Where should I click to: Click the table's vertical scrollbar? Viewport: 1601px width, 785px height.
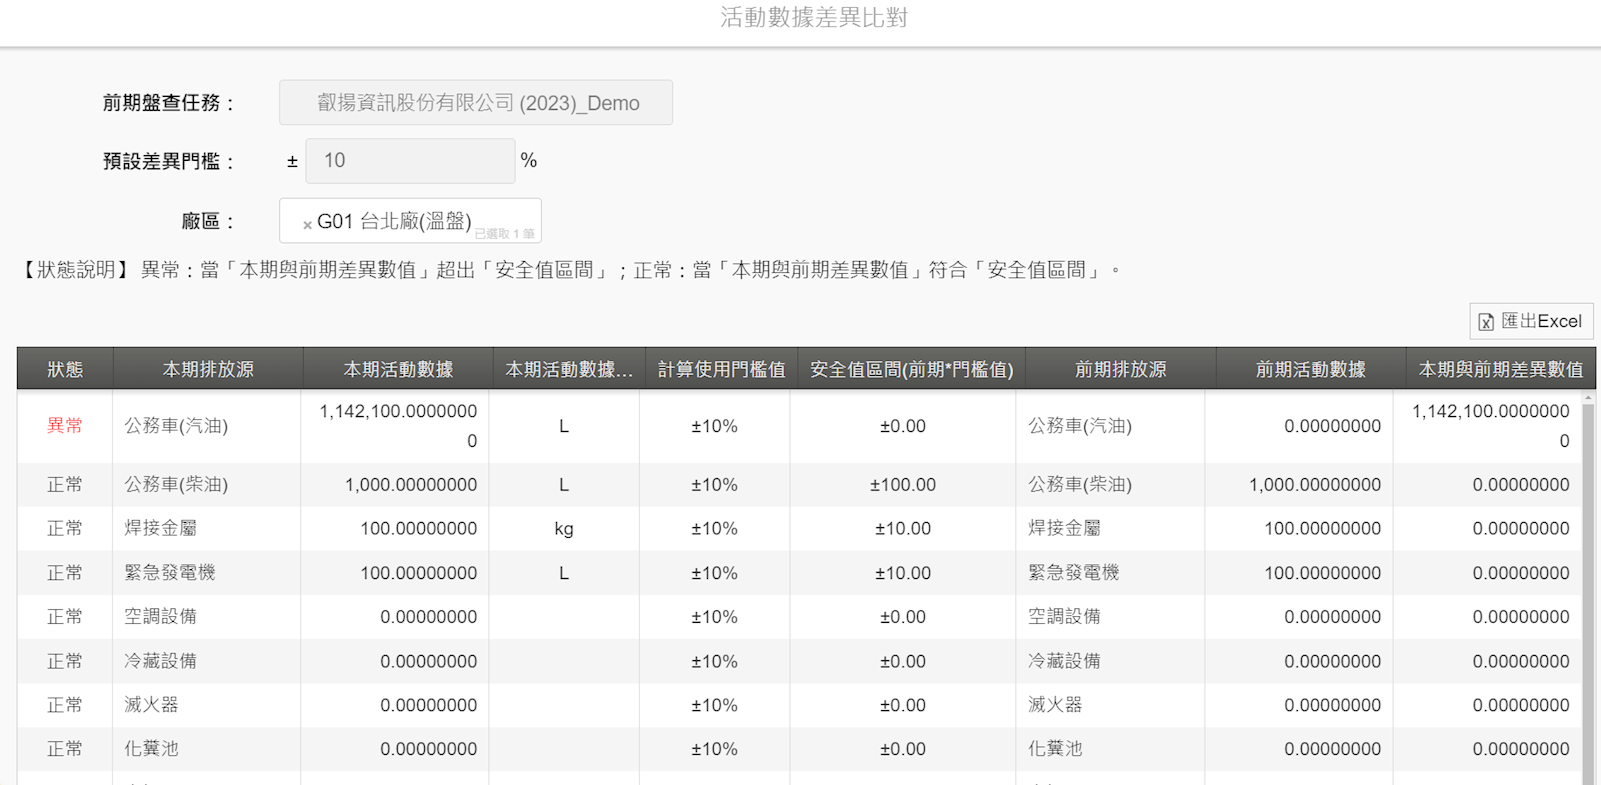pos(1588,590)
